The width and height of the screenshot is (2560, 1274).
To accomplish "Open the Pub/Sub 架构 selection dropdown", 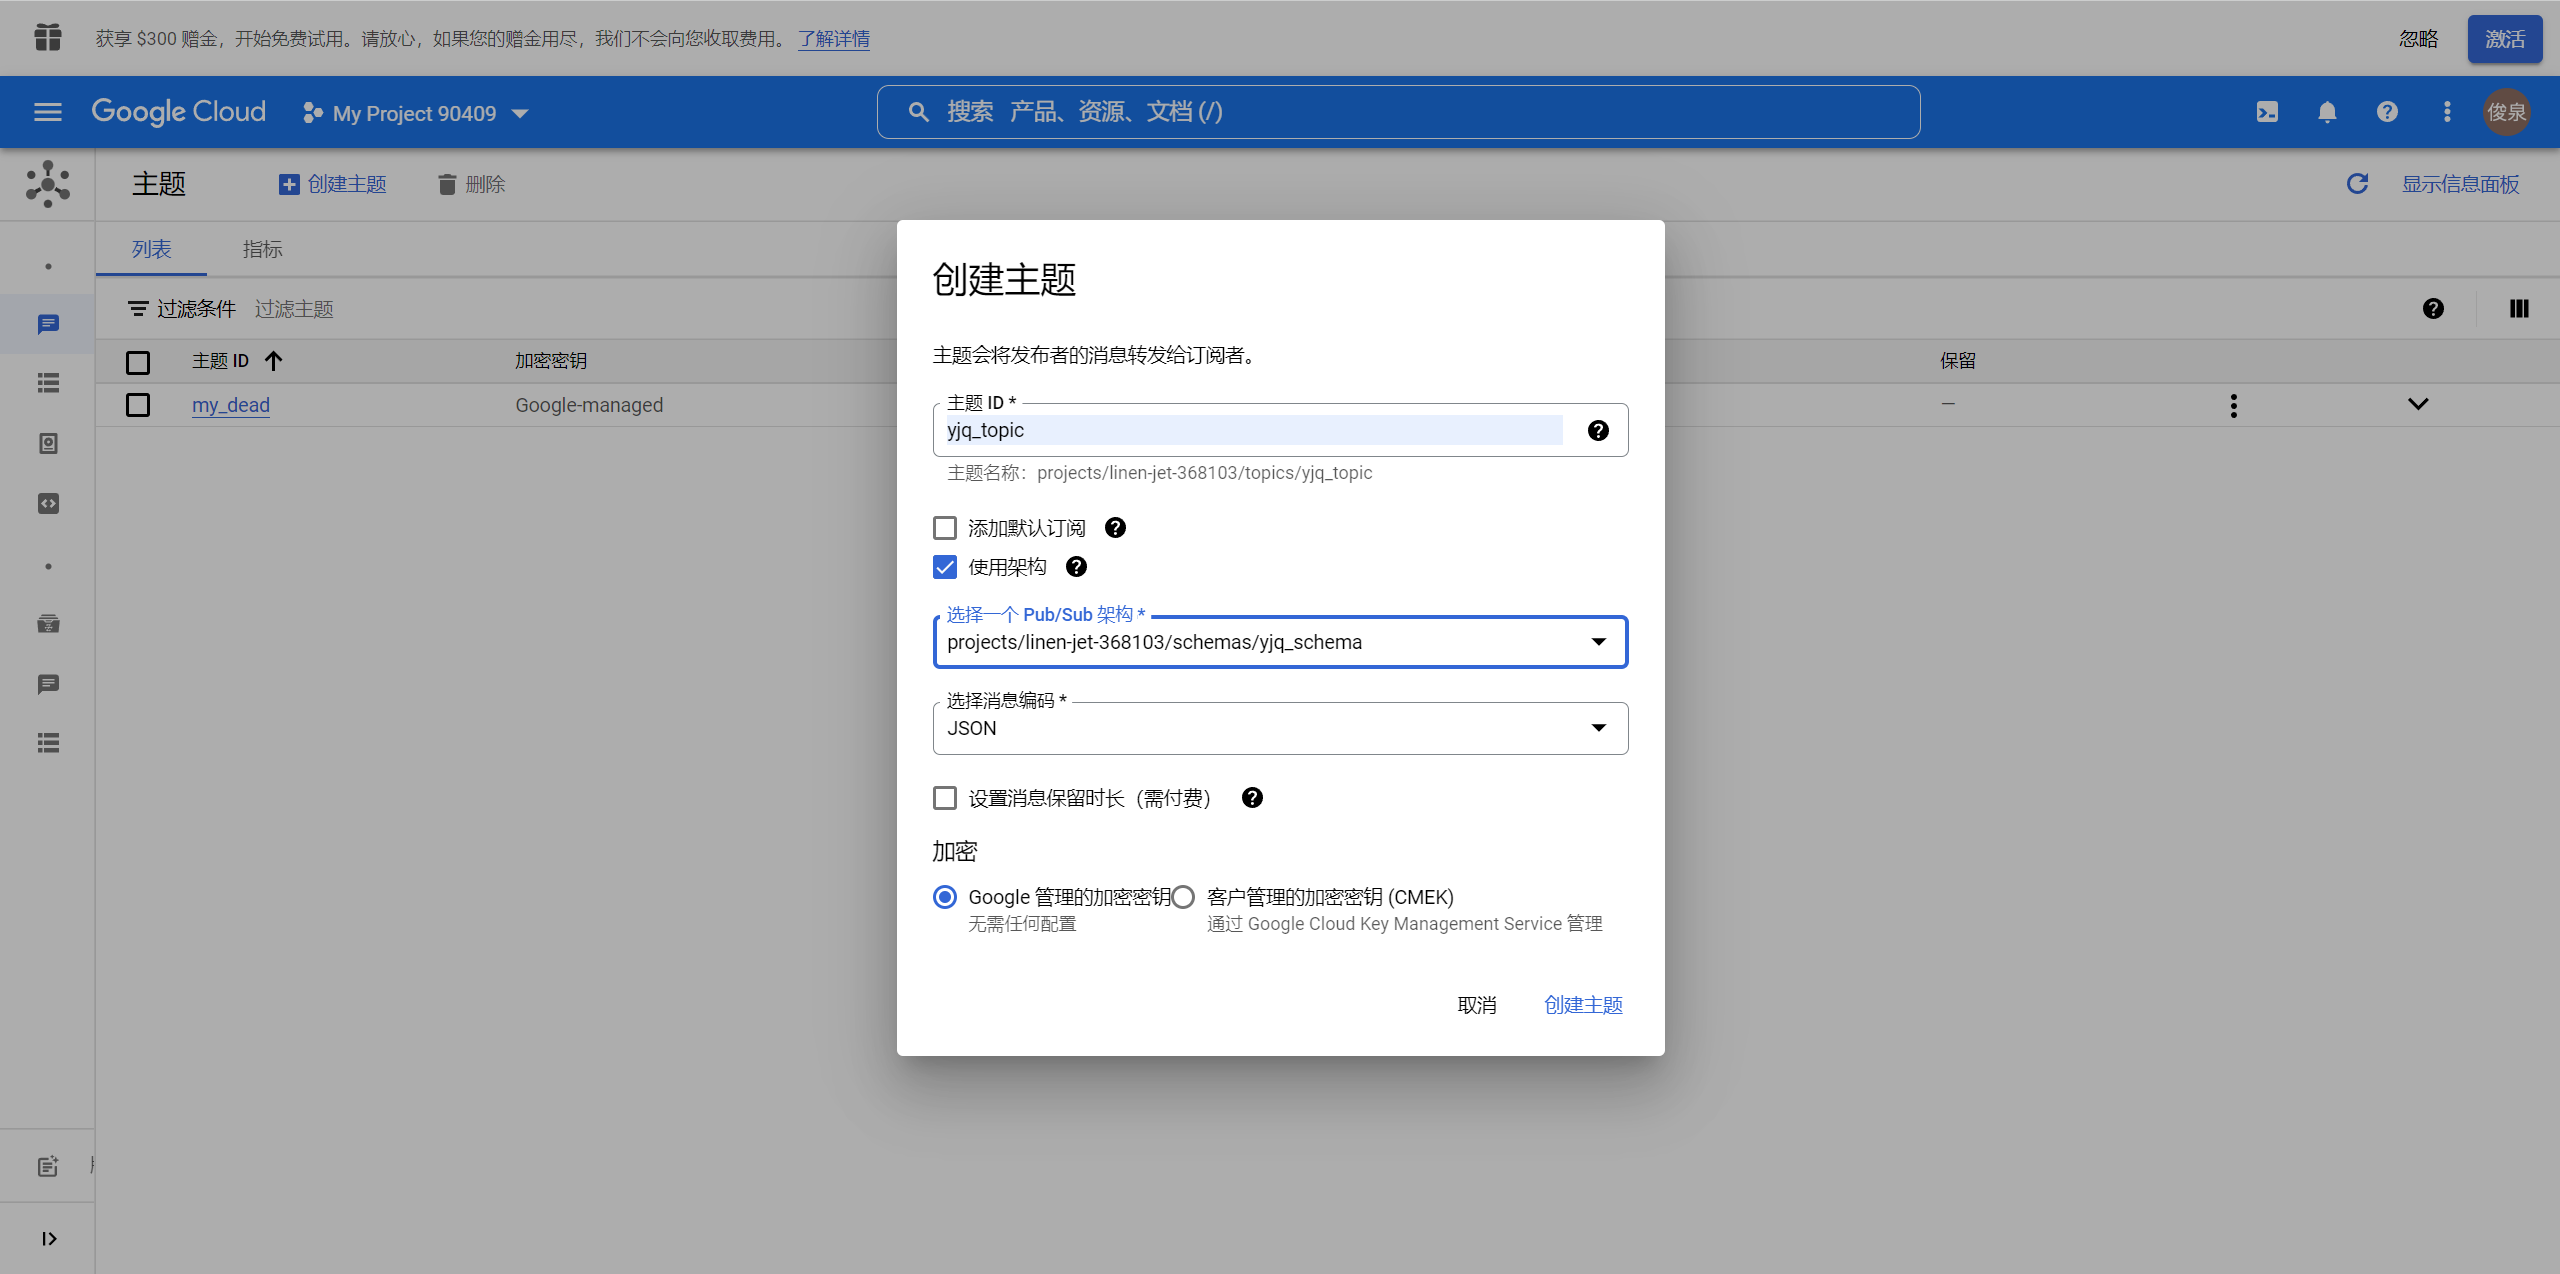I will point(1279,642).
